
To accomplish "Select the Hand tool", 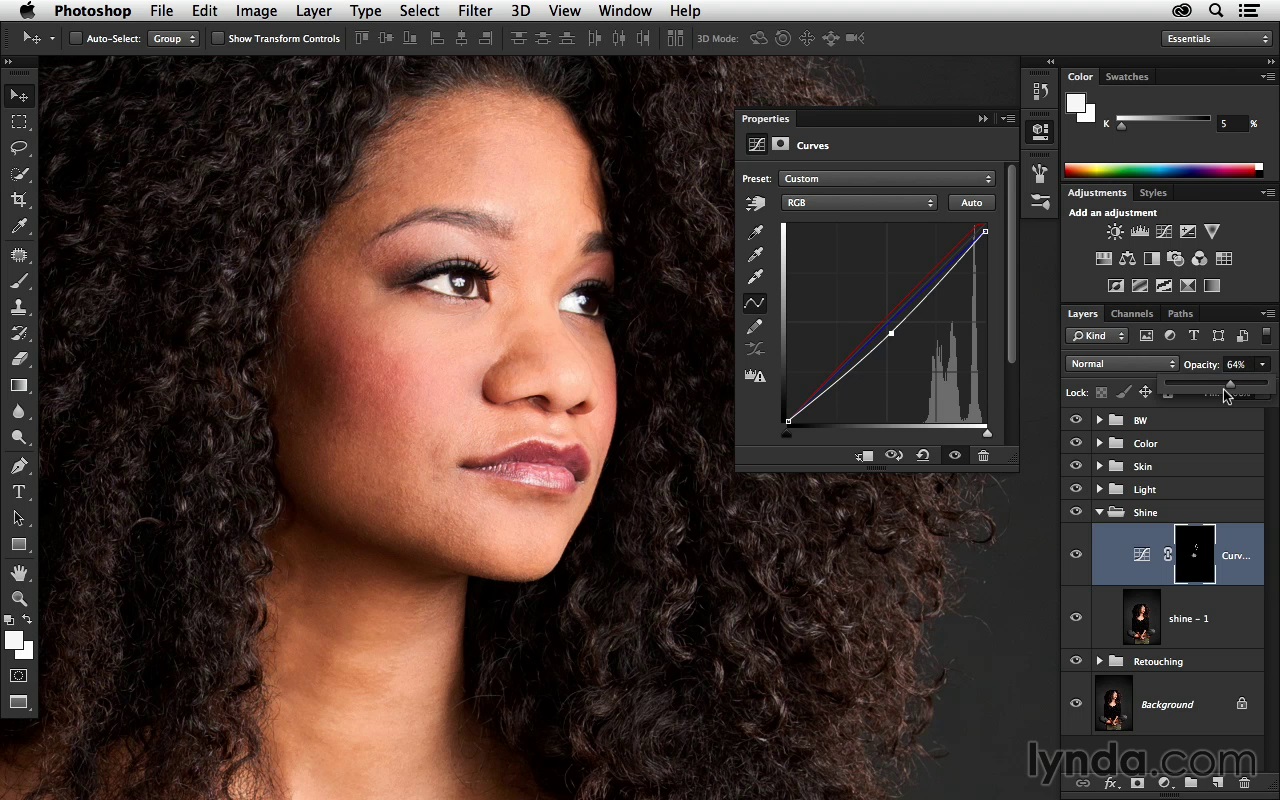I will pyautogui.click(x=19, y=573).
